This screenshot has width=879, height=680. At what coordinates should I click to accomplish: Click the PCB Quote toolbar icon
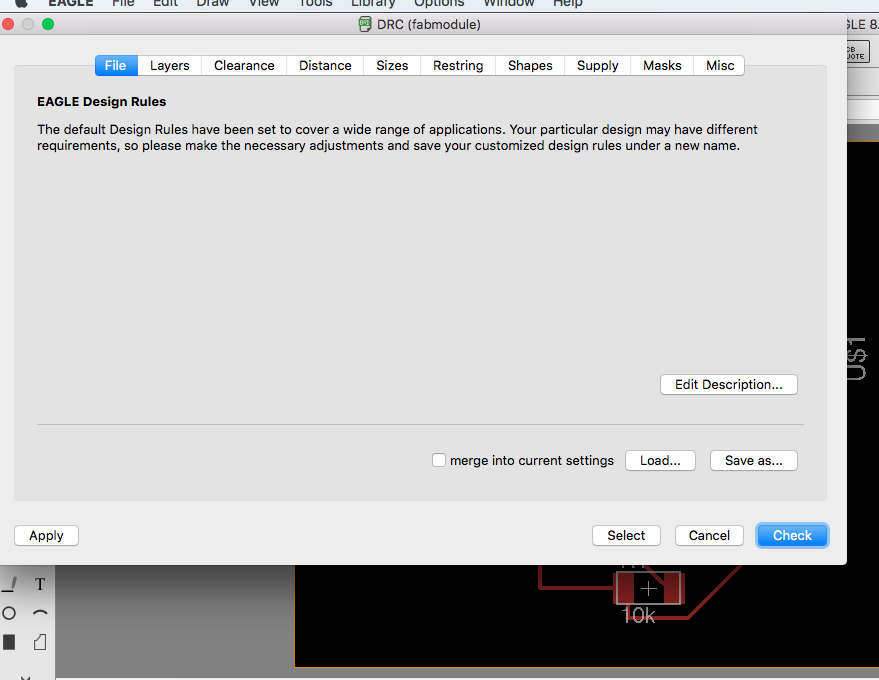(x=857, y=52)
